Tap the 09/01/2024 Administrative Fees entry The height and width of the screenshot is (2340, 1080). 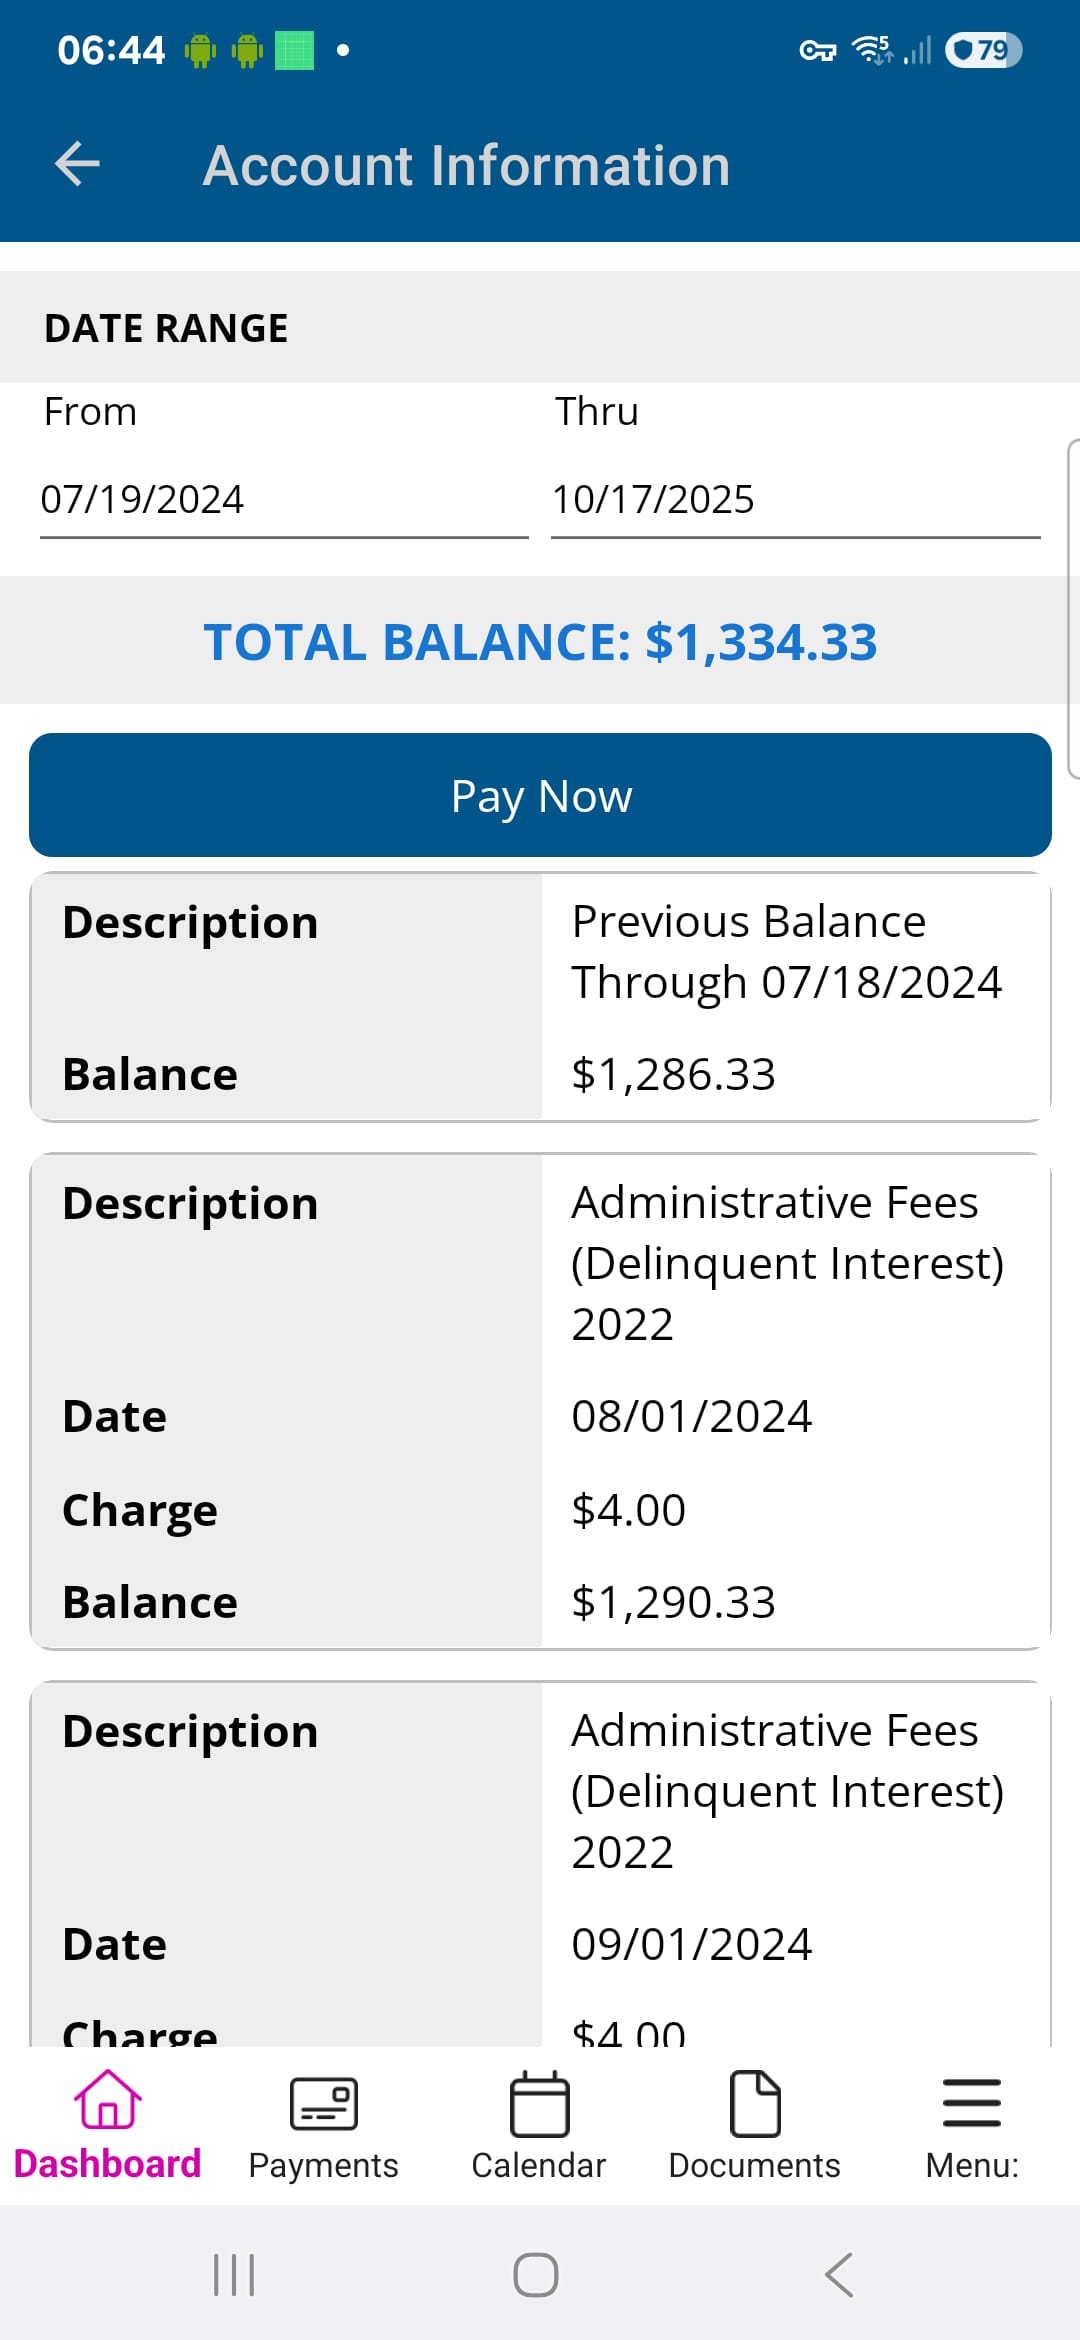(540, 1860)
